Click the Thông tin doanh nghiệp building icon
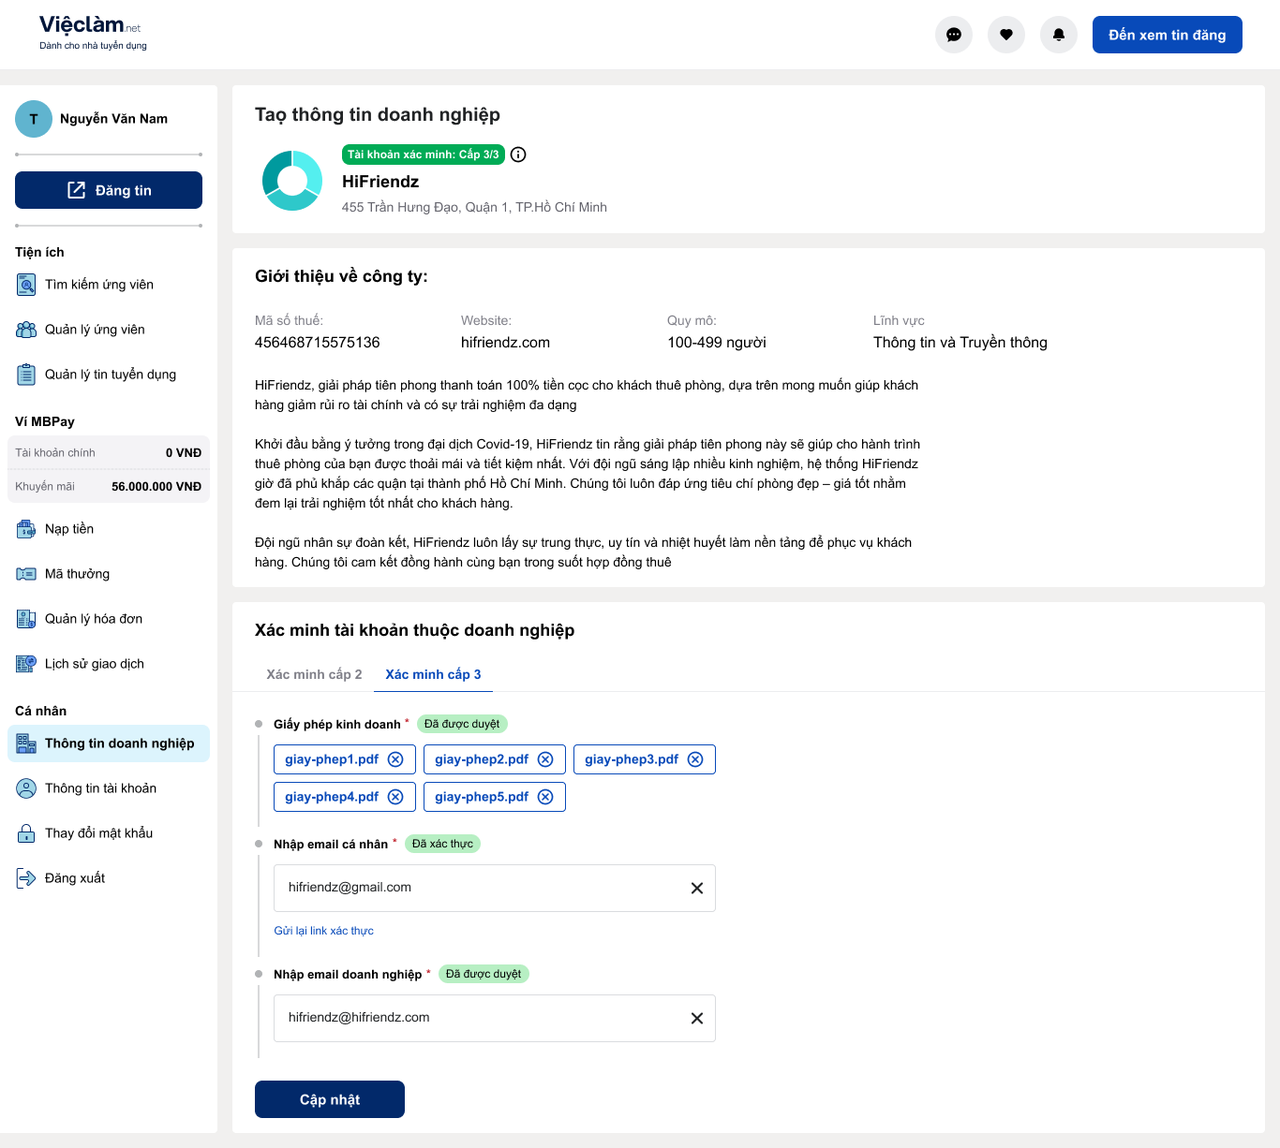Screen dimensions: 1280x1148 coord(26,743)
